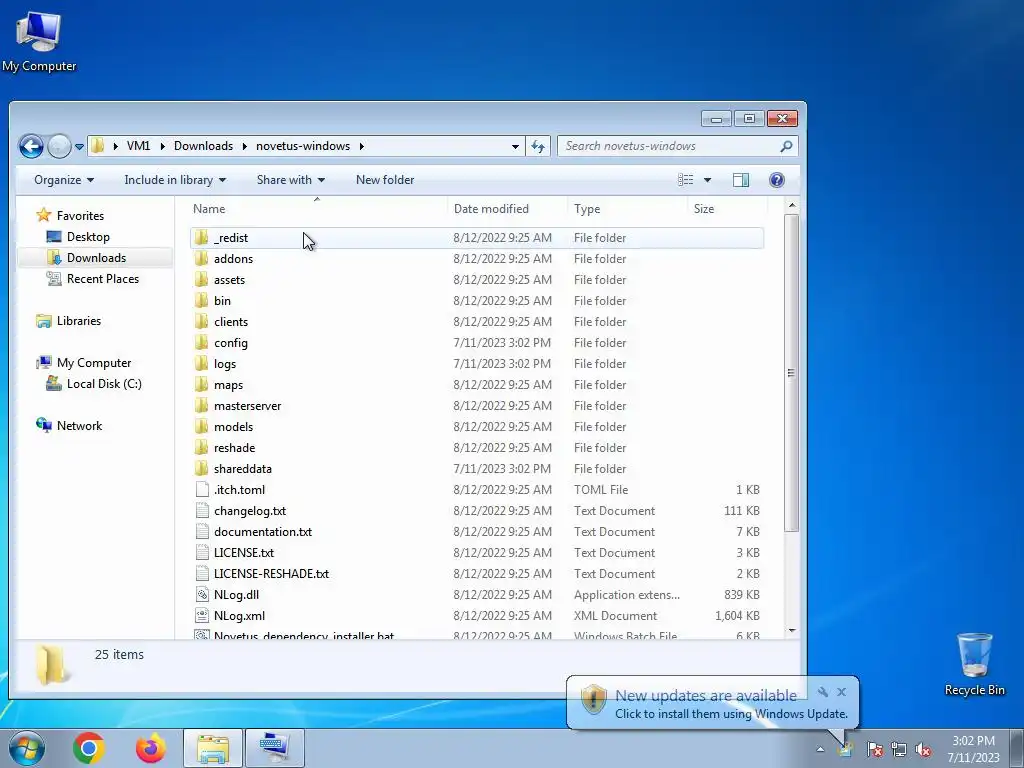
Task: Select the assets folder icon
Action: click(201, 280)
